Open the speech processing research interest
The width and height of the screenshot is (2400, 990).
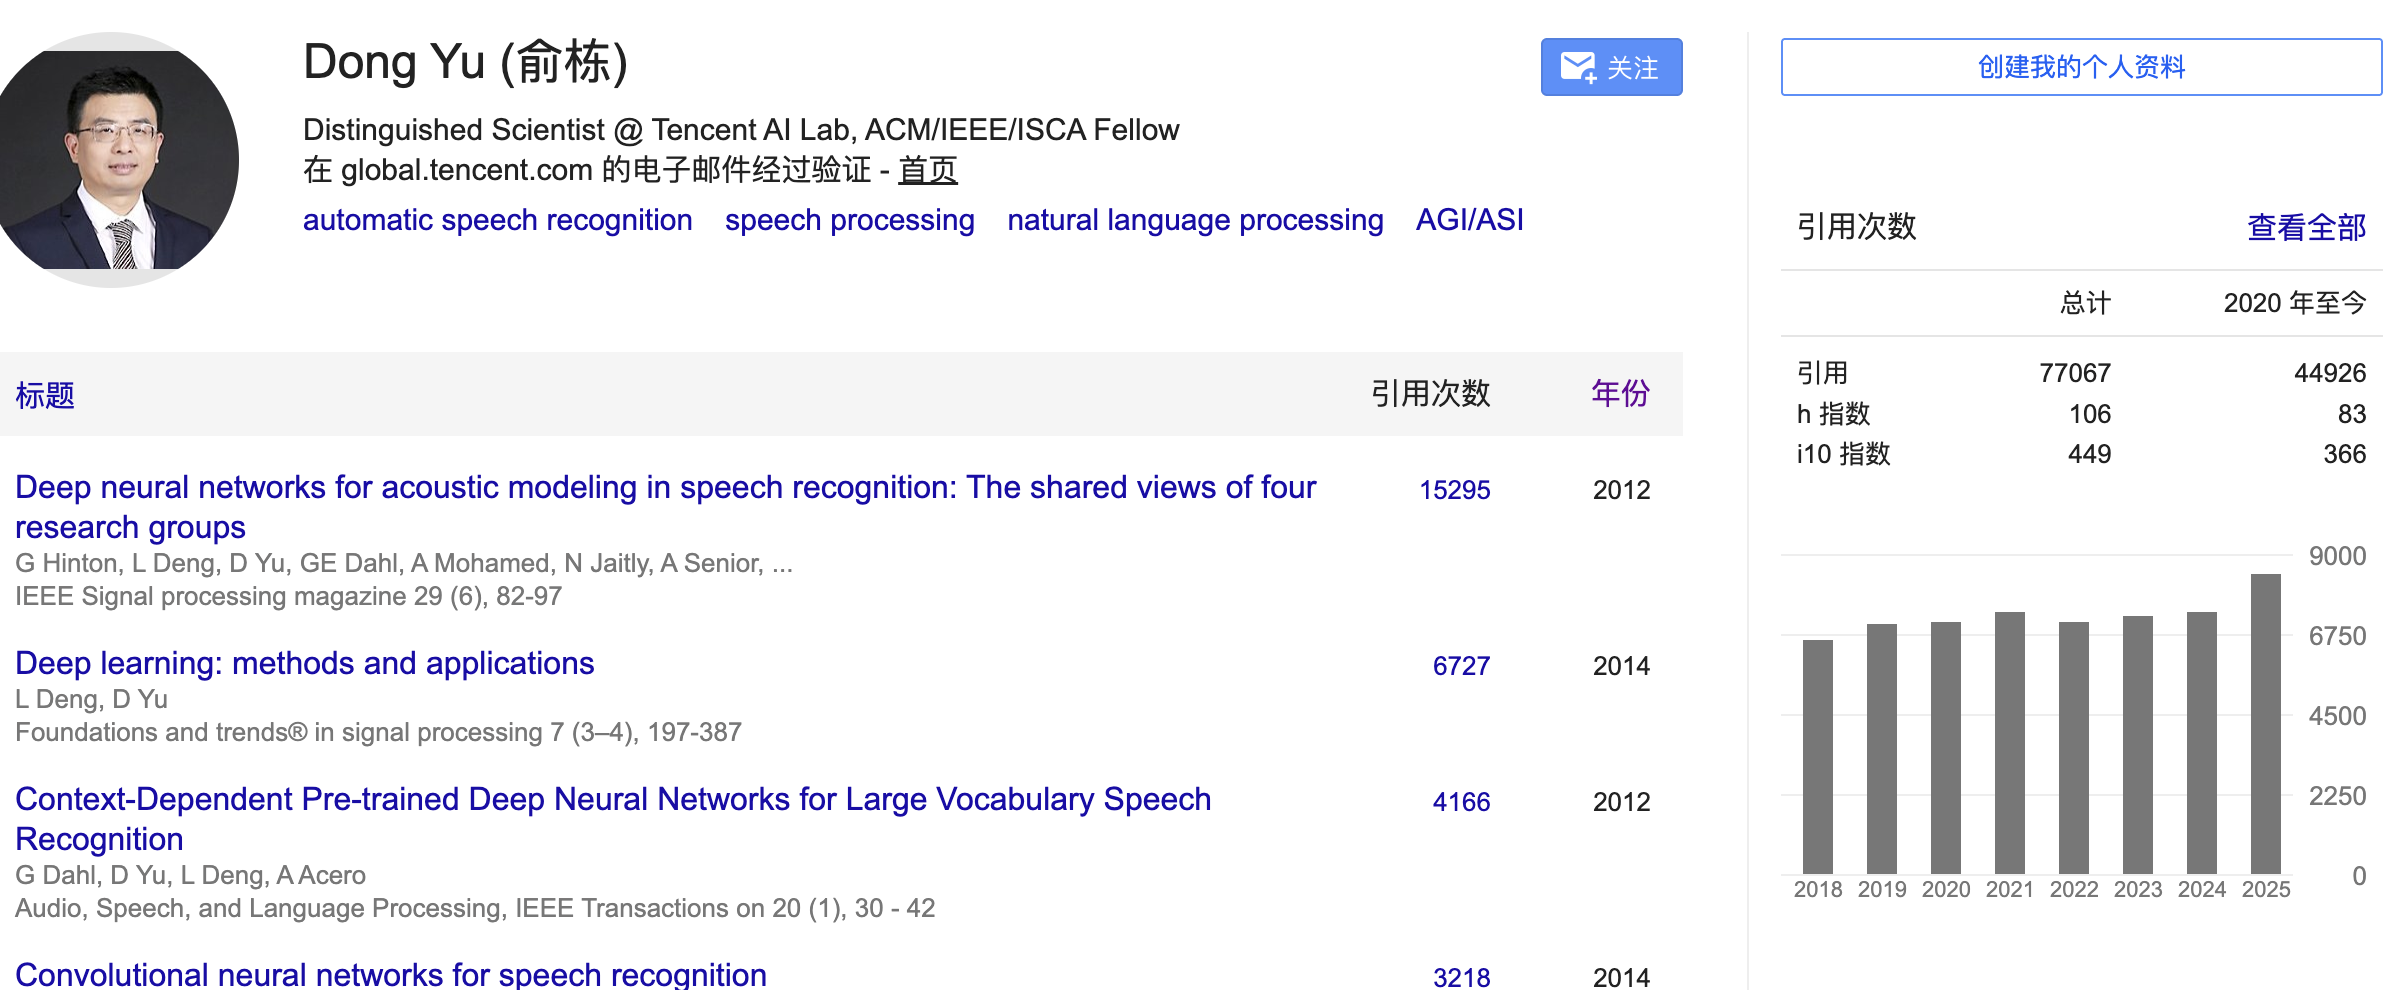[x=849, y=220]
